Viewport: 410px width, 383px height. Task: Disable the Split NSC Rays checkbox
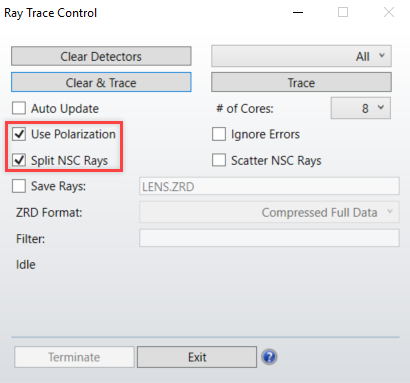click(19, 160)
